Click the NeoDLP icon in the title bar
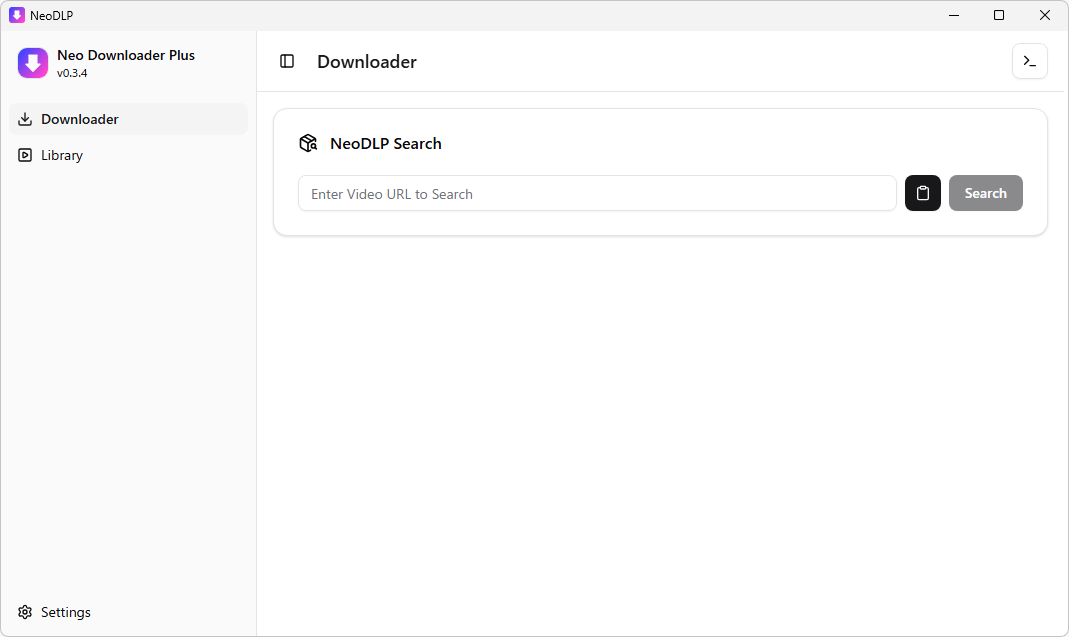This screenshot has width=1069, height=637. [17, 15]
